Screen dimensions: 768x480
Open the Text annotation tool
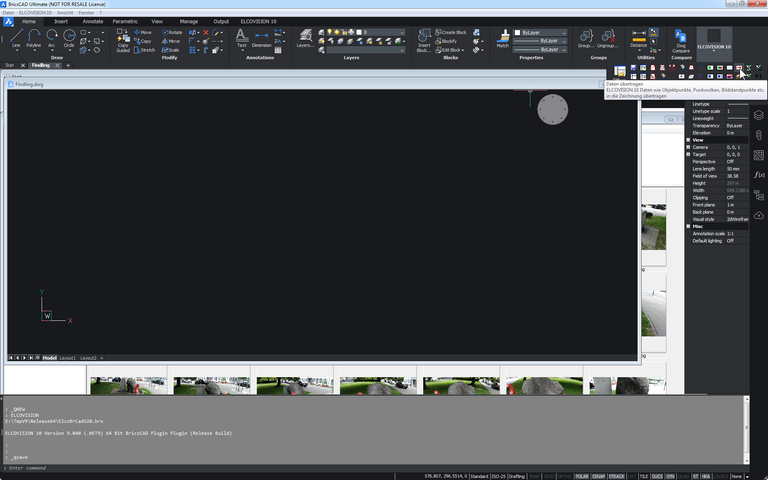point(241,38)
